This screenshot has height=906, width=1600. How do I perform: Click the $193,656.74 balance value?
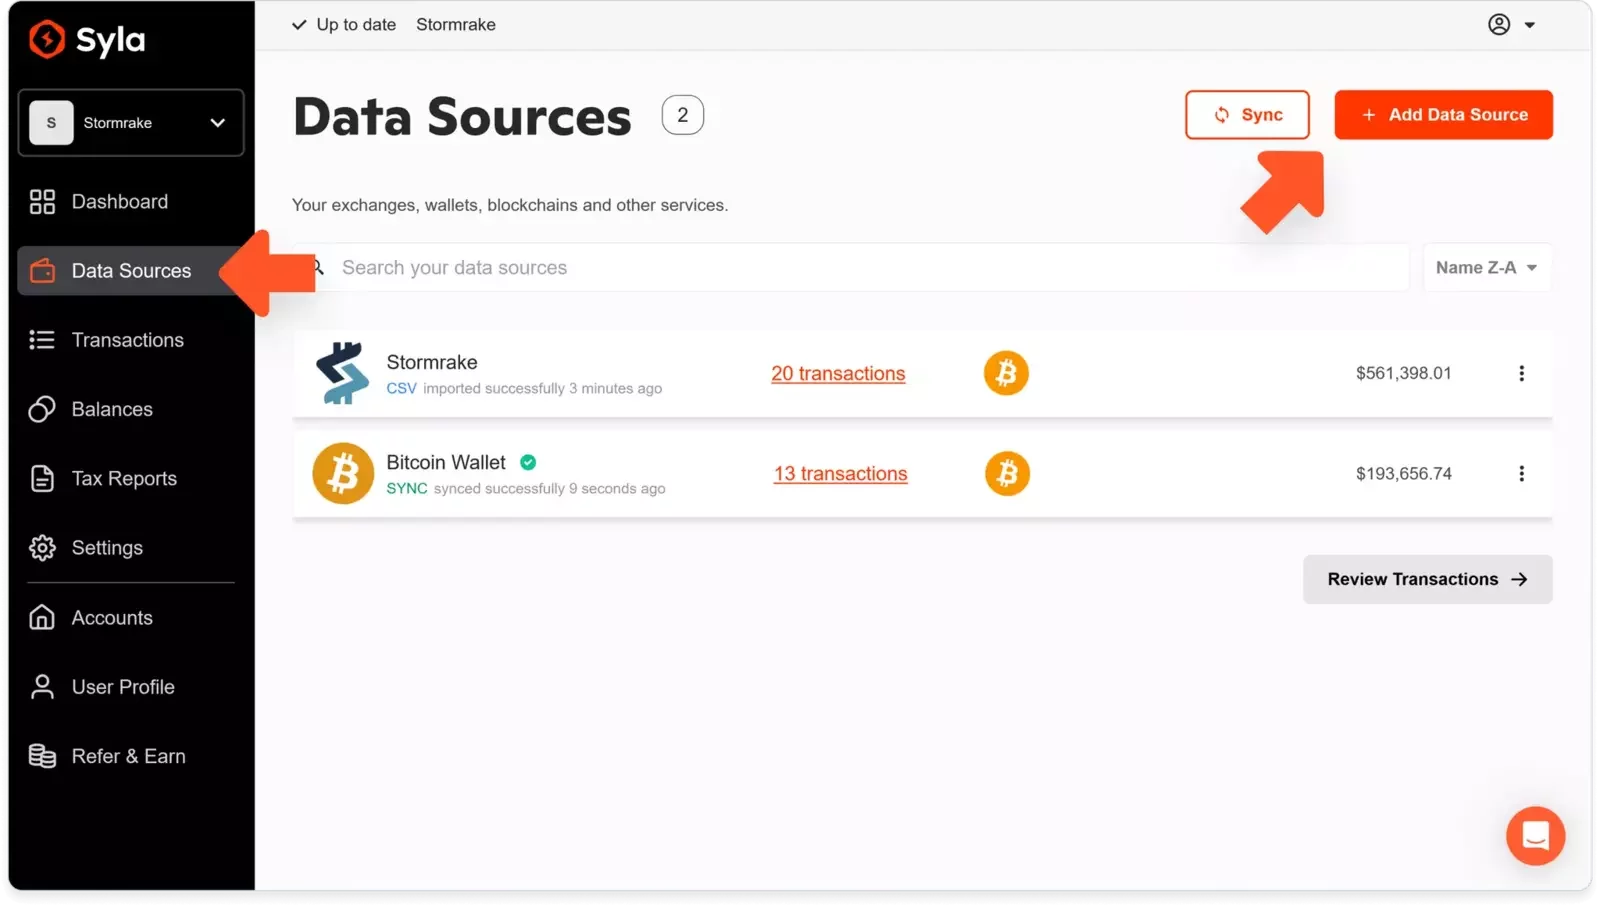pyautogui.click(x=1403, y=474)
